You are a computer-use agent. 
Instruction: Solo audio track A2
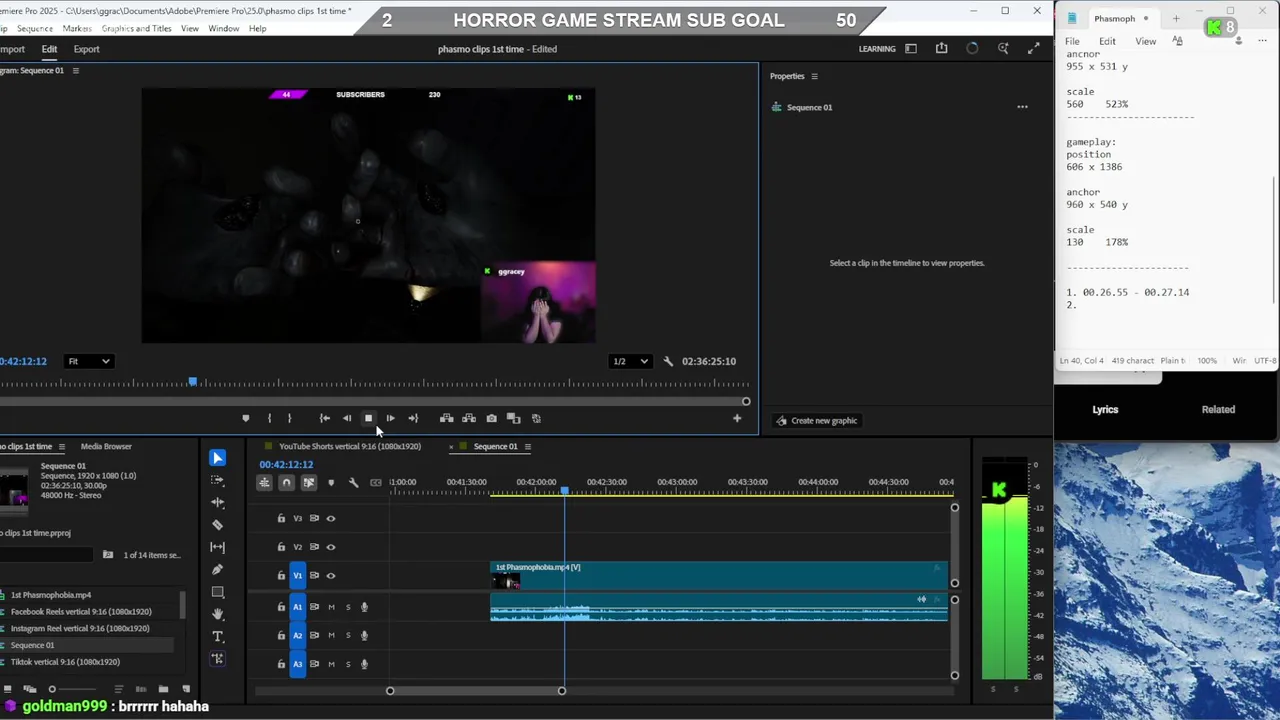(x=348, y=635)
